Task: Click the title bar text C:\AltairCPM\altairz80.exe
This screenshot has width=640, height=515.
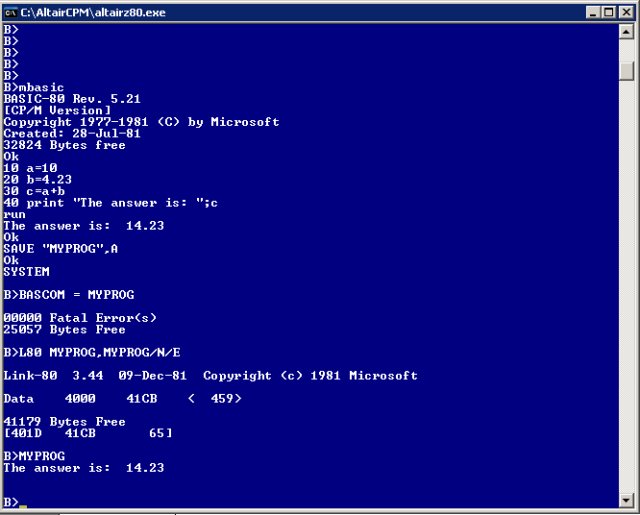Action: click(93, 13)
